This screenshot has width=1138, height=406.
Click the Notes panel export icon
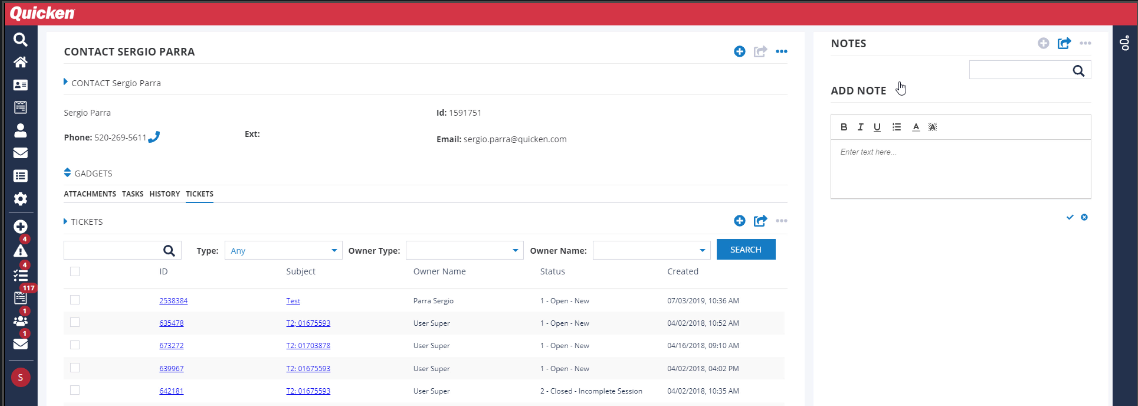(1064, 44)
